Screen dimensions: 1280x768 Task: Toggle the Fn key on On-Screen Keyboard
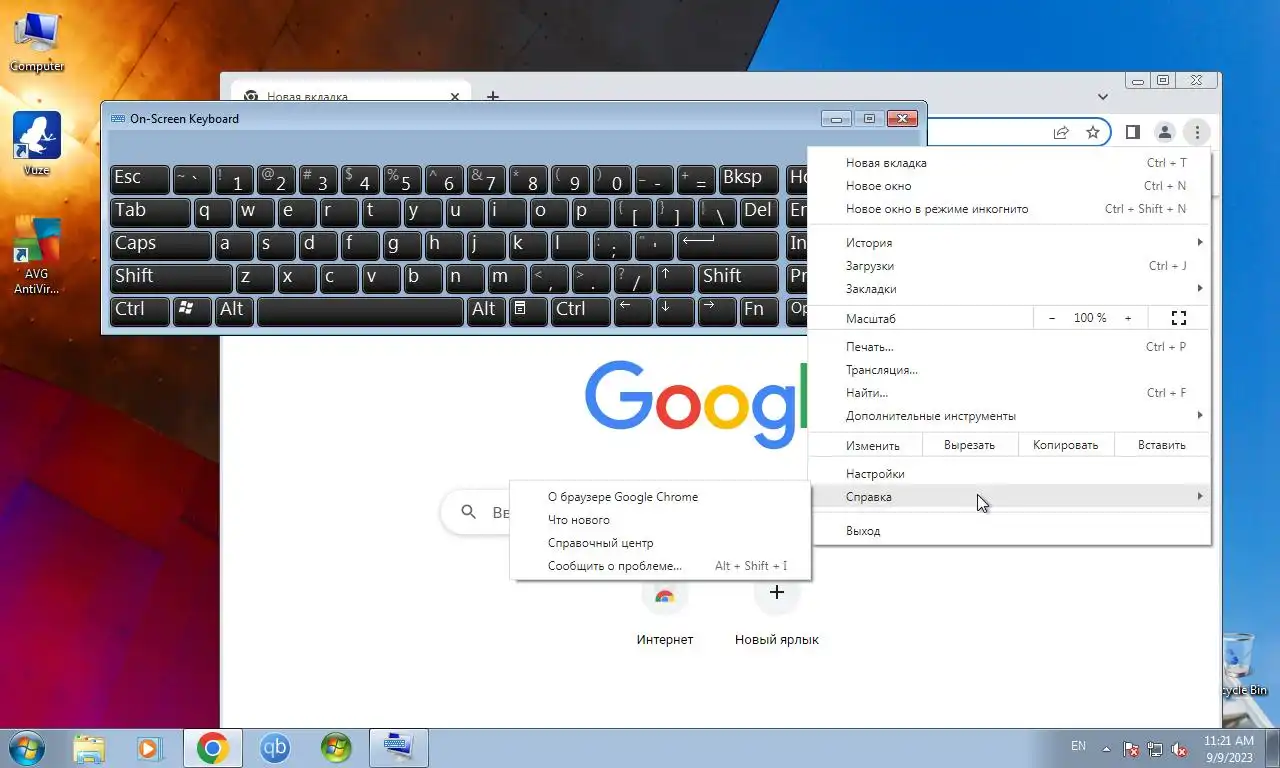pos(759,311)
